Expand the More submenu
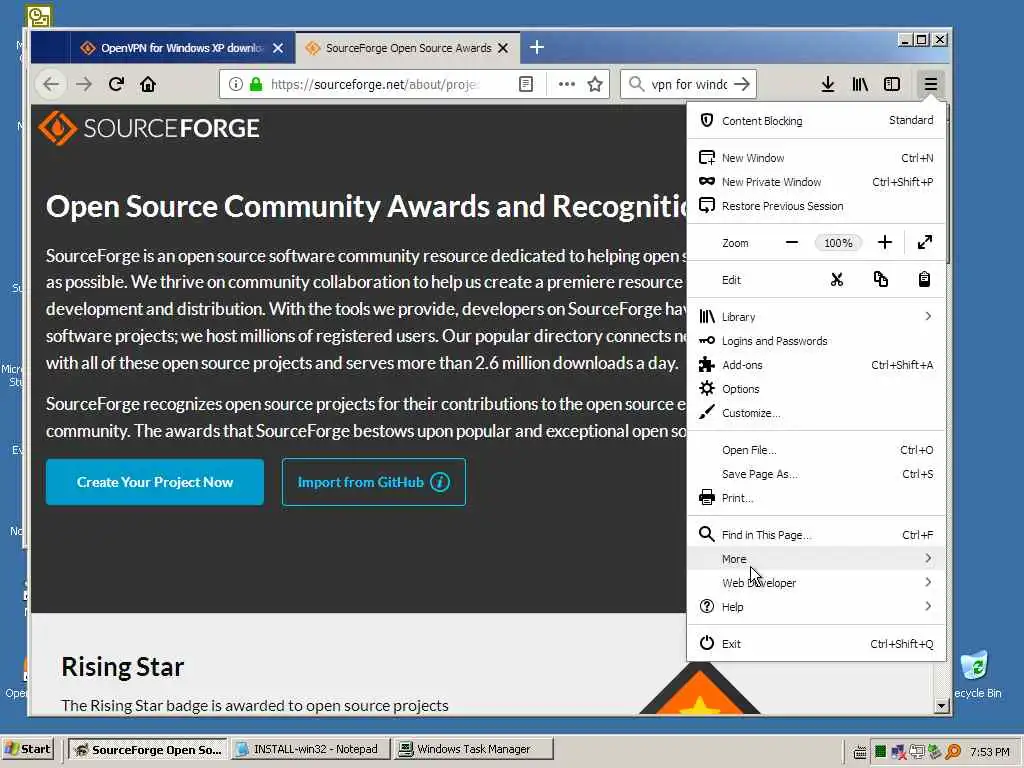Image resolution: width=1024 pixels, height=768 pixels. tap(816, 559)
